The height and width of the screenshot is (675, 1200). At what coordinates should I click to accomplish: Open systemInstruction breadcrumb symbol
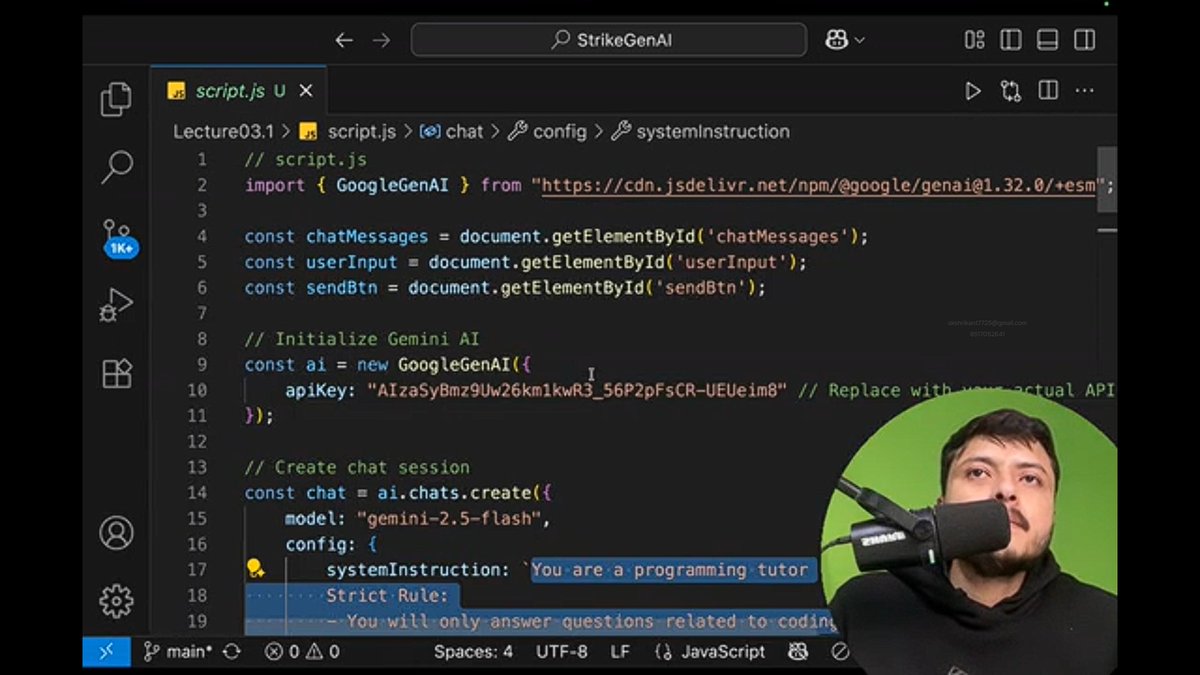coord(700,131)
